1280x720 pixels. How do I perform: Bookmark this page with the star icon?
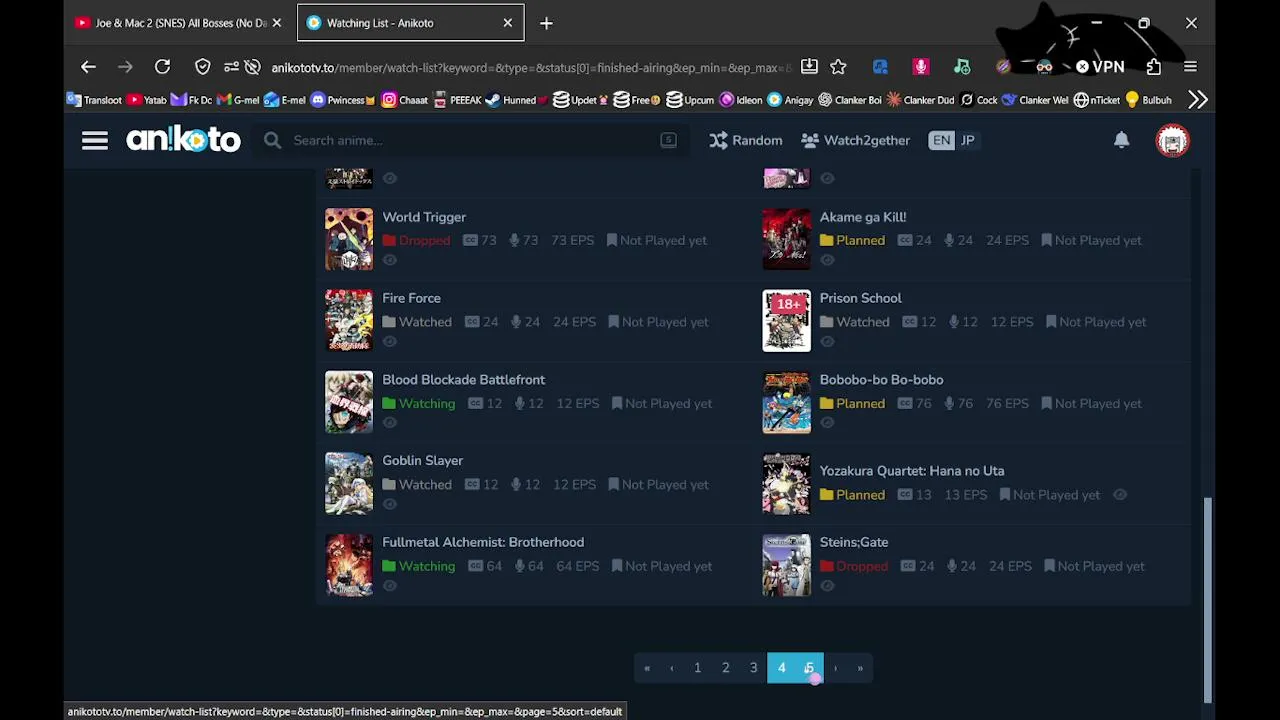click(x=838, y=67)
